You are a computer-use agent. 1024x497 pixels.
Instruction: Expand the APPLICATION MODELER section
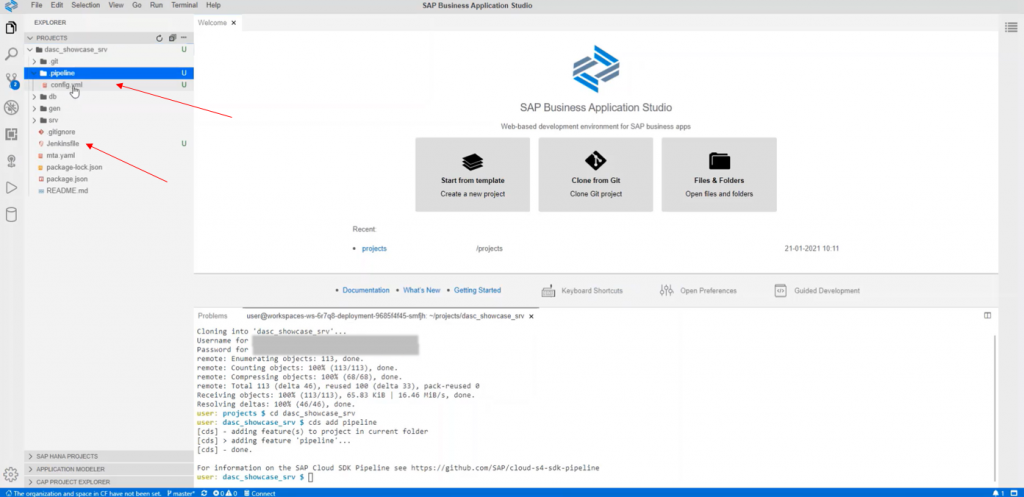tap(108, 469)
